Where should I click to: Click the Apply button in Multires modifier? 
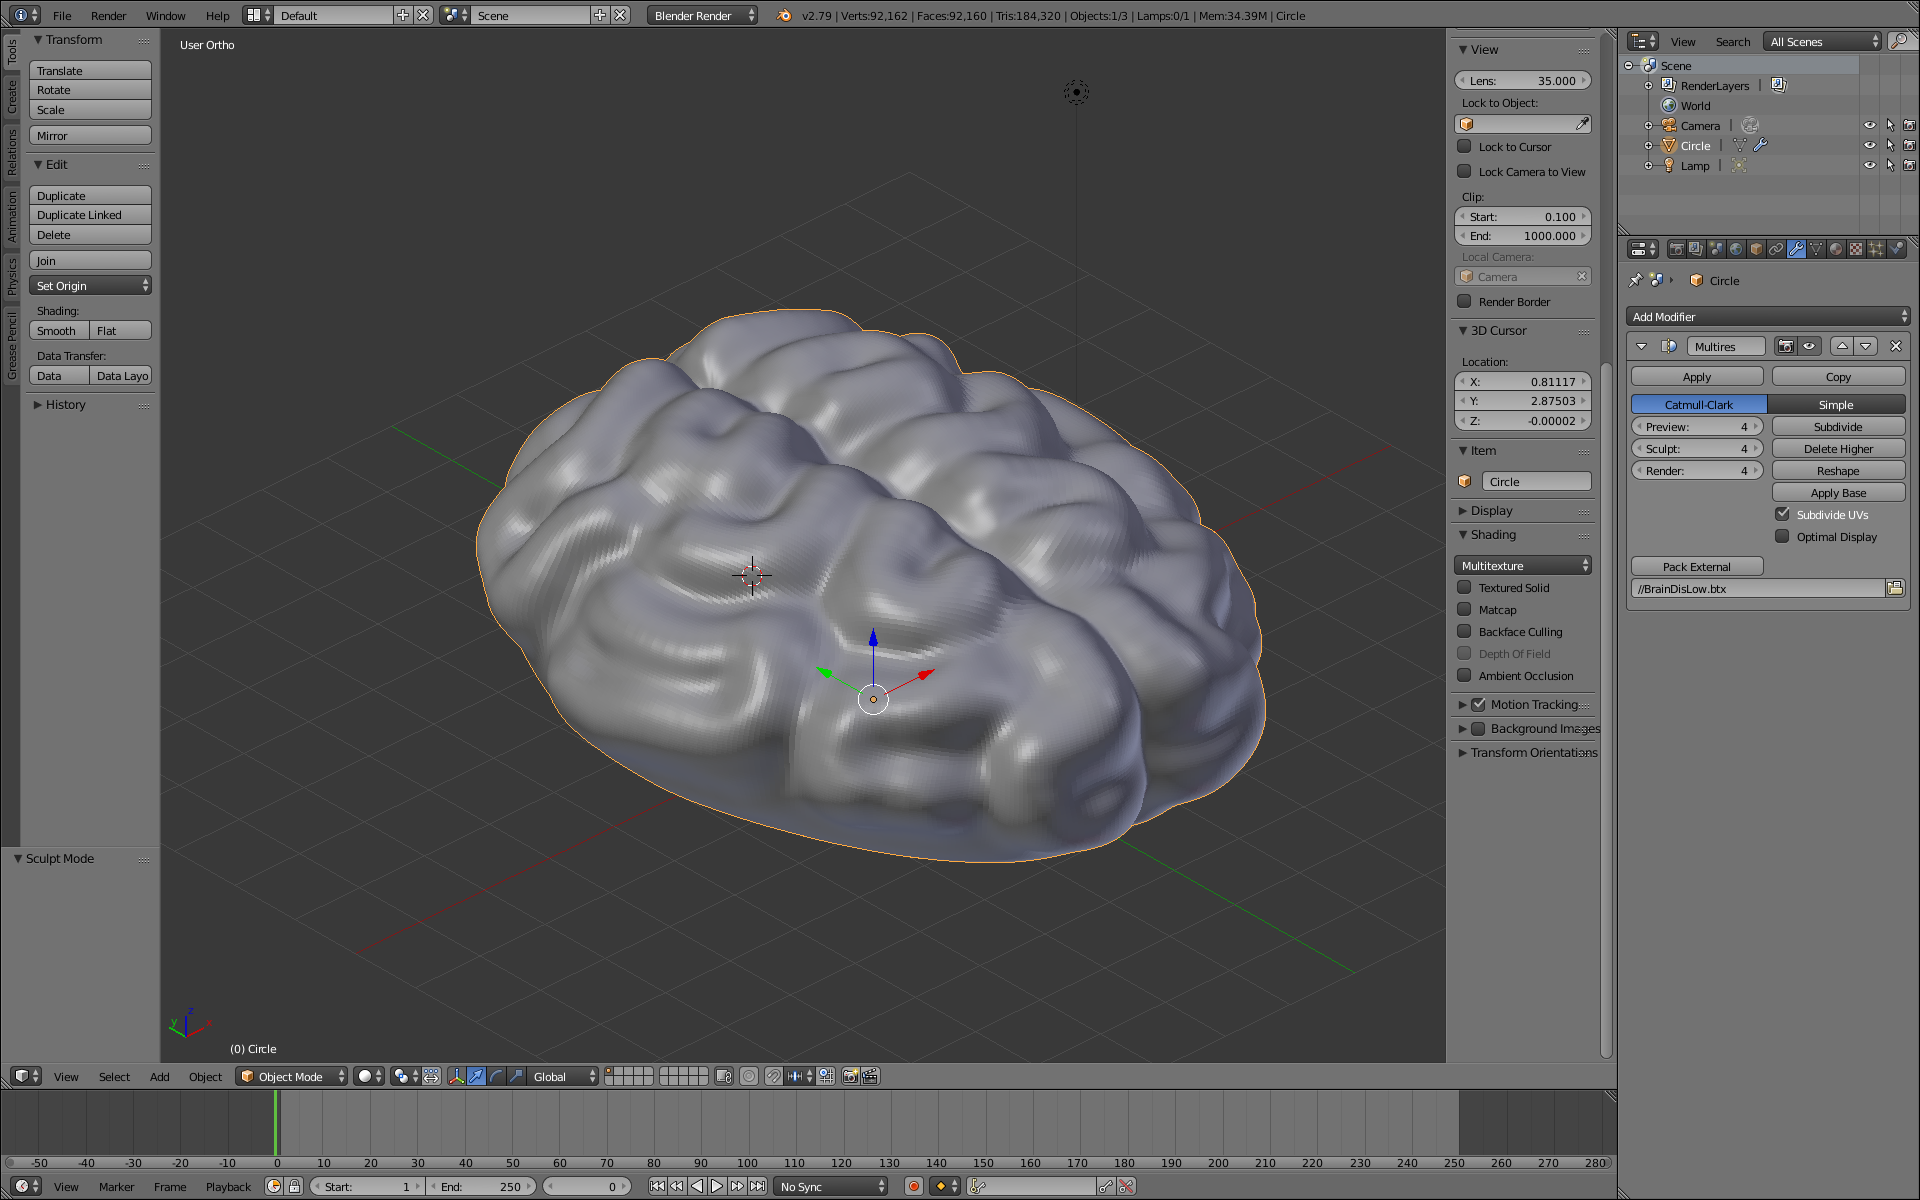[x=1697, y=376]
